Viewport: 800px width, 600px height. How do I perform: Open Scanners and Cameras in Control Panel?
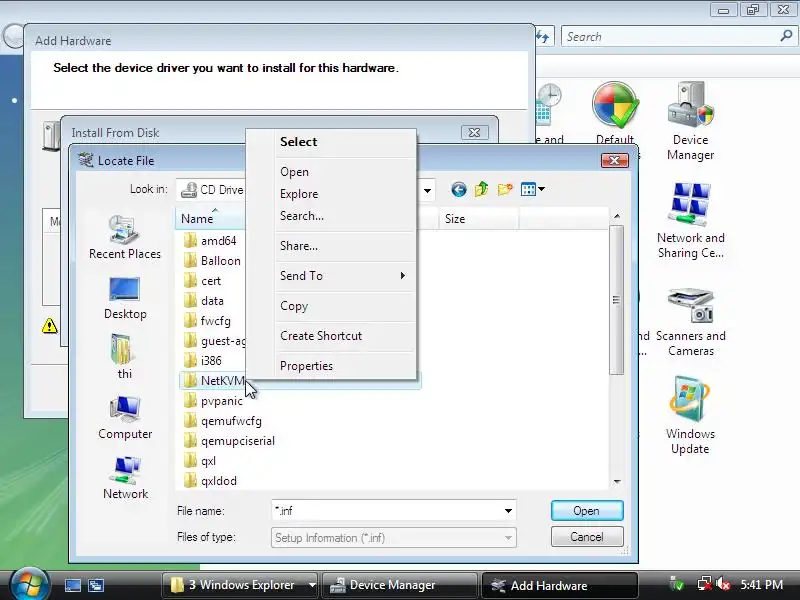(x=690, y=321)
